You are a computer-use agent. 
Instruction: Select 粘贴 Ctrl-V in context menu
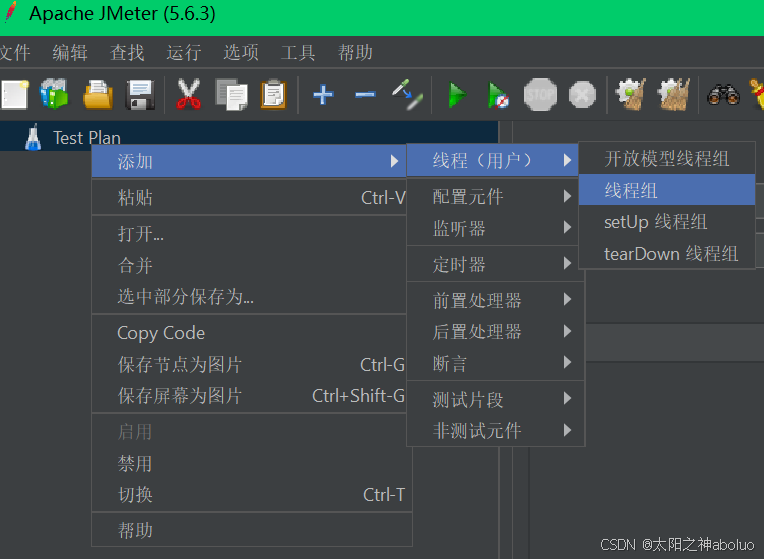tap(249, 197)
